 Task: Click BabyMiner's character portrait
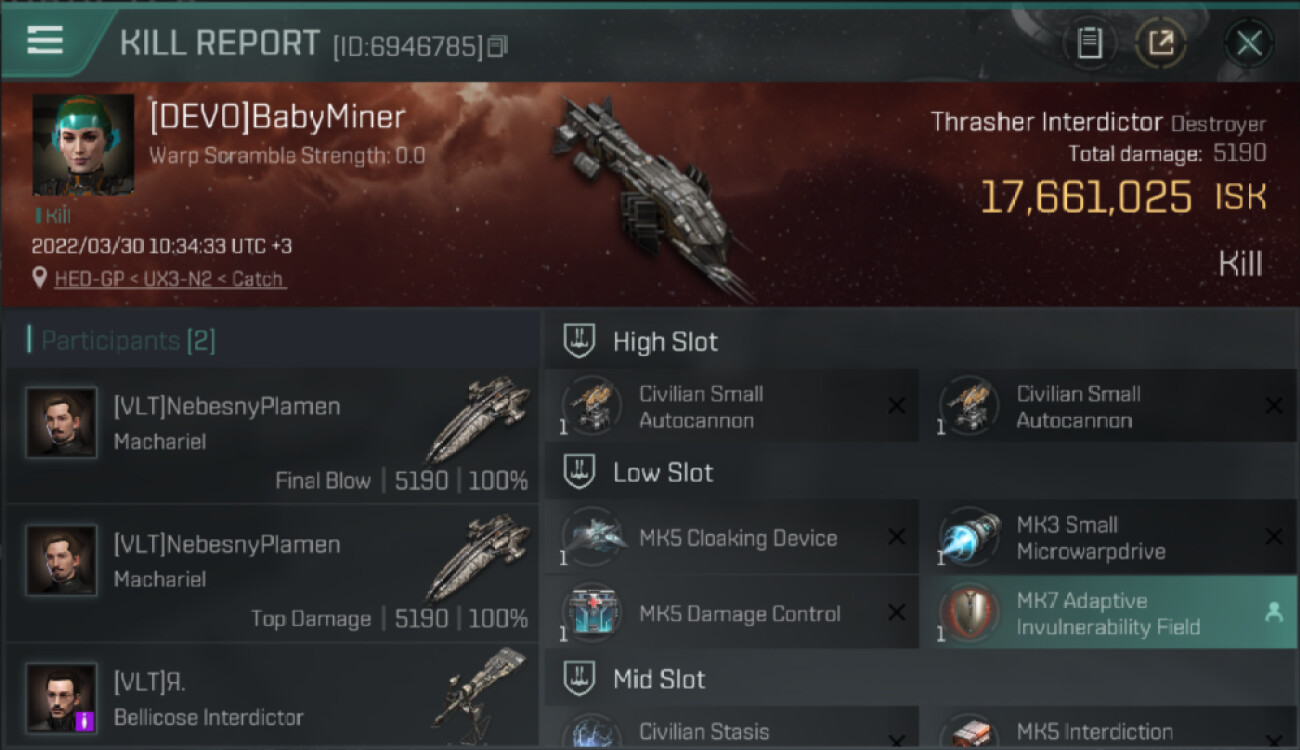pos(83,145)
